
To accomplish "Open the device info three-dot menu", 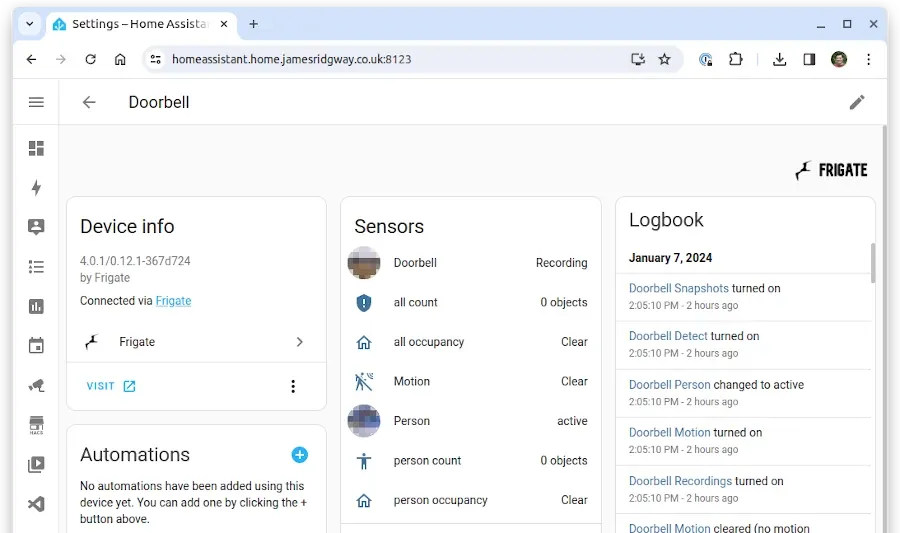I will [x=293, y=386].
